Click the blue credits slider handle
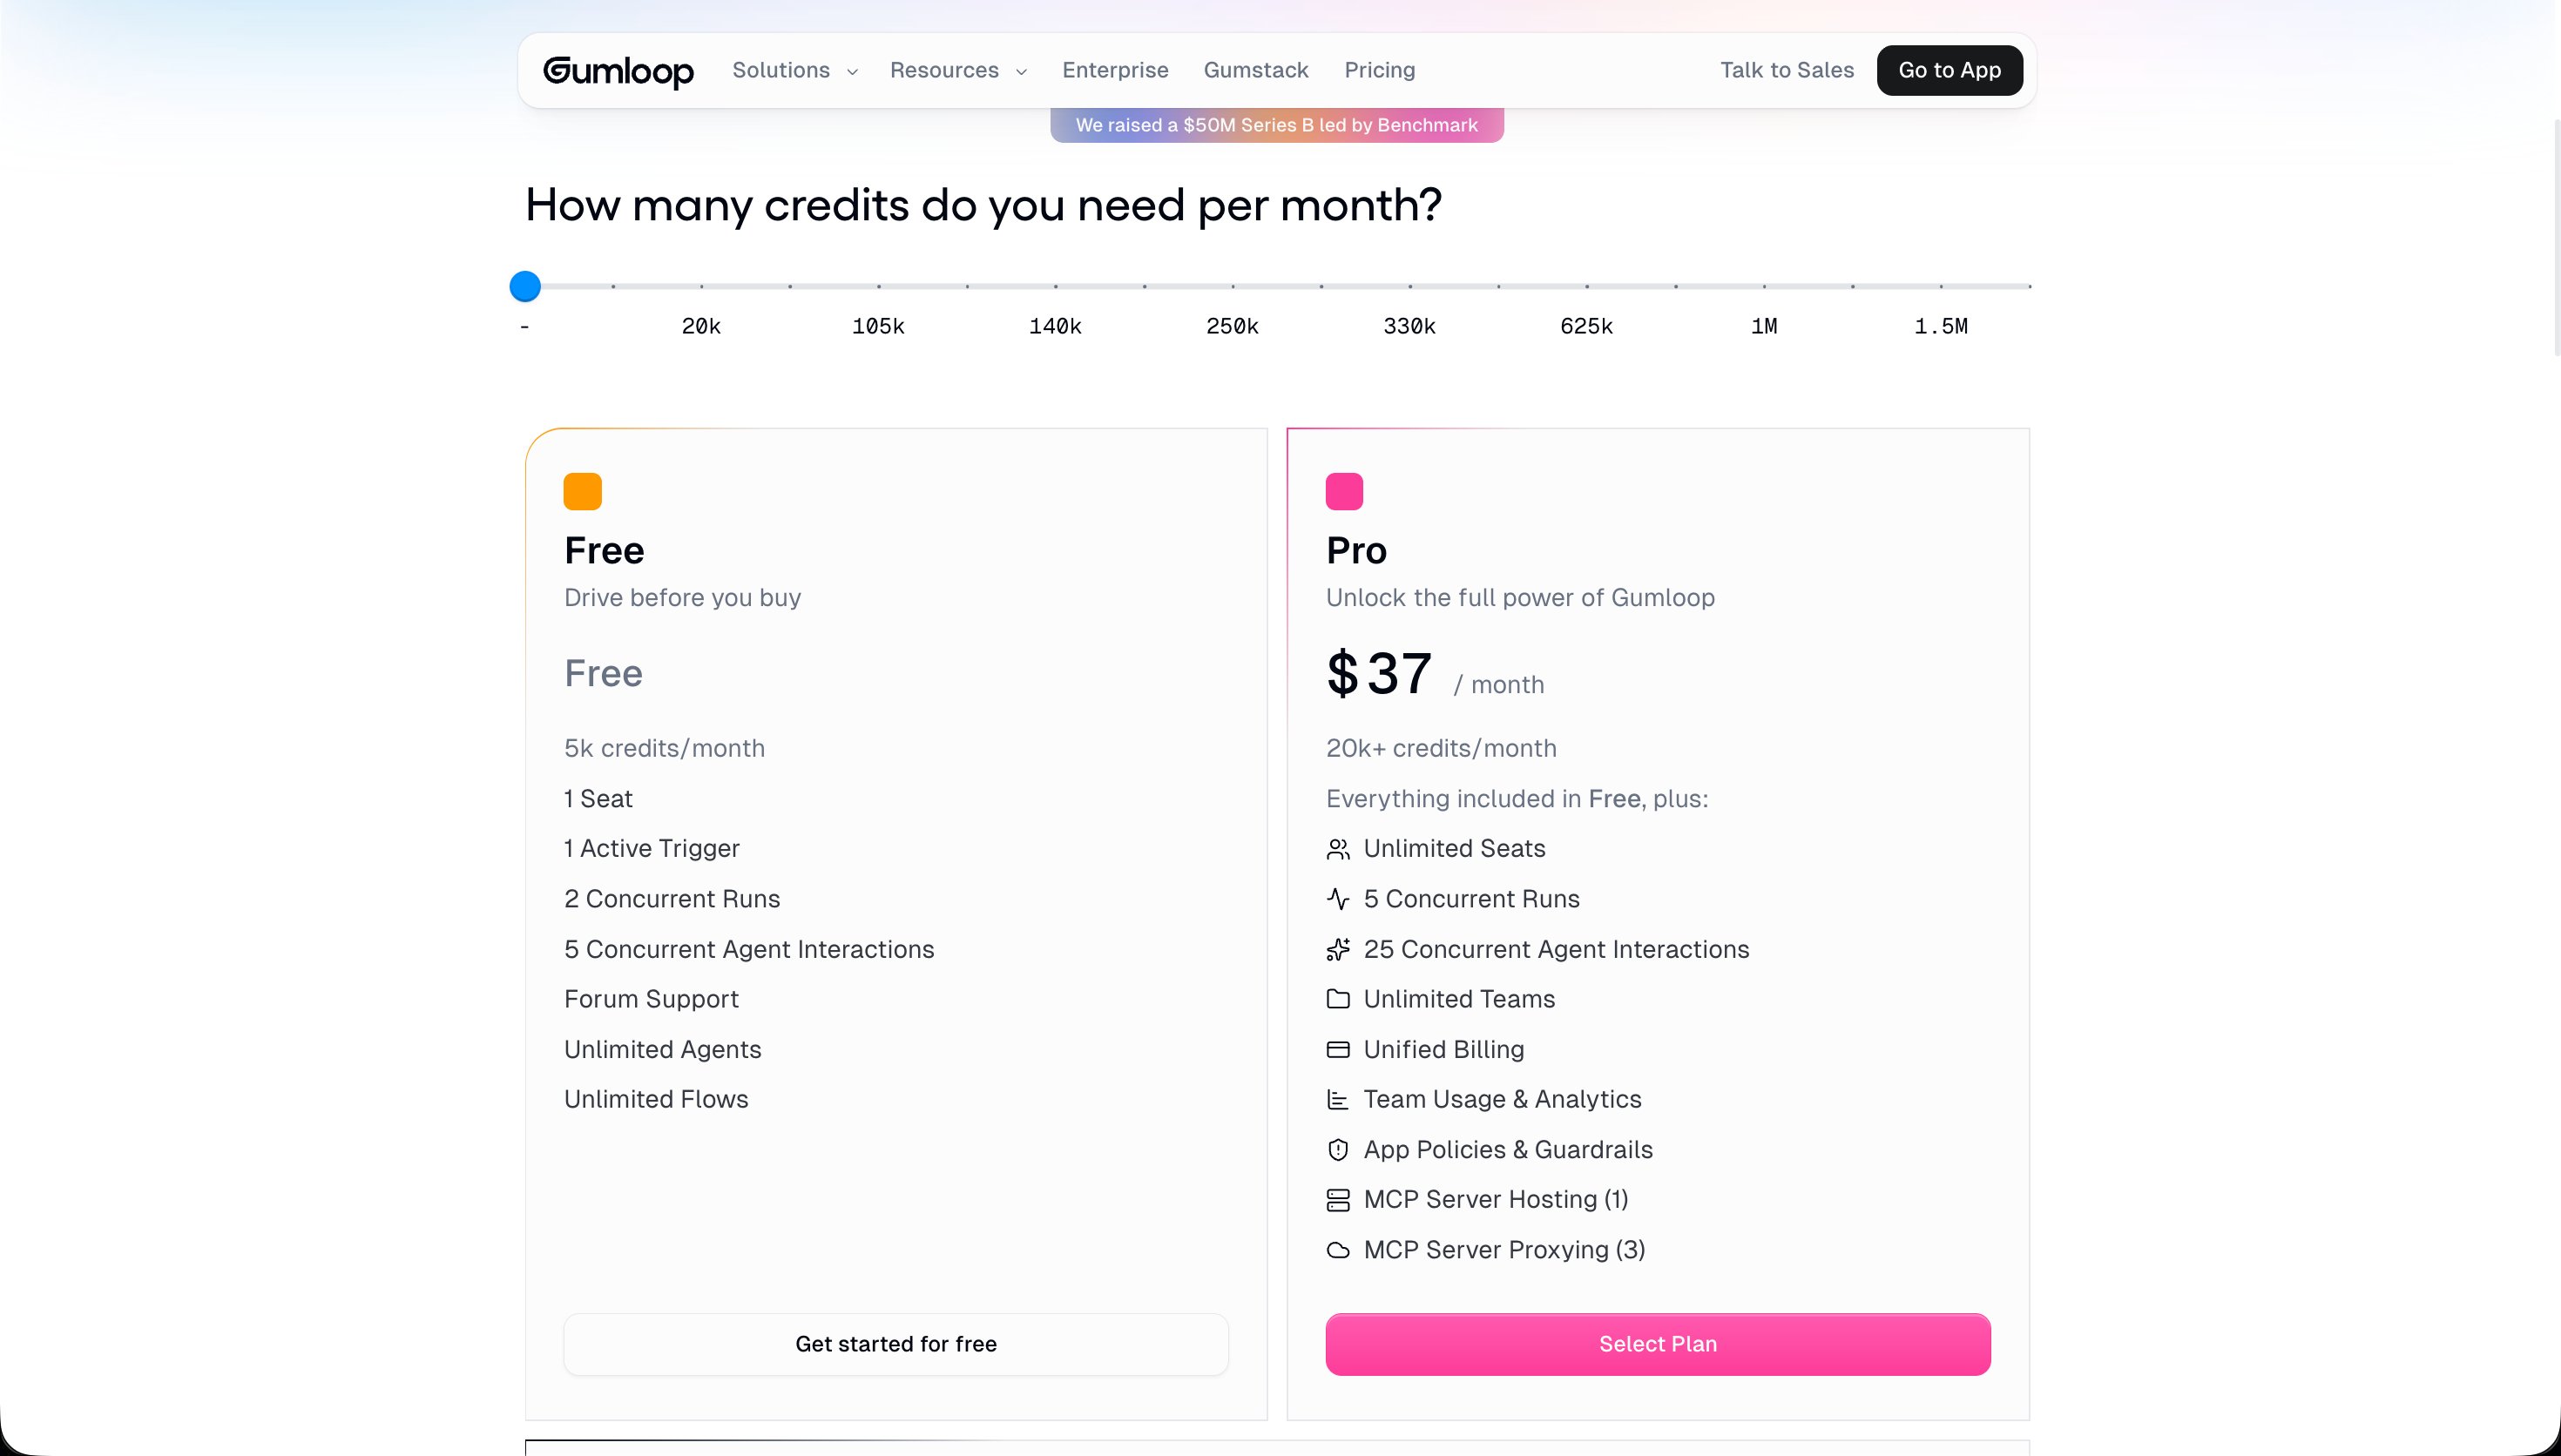This screenshot has height=1456, width=2561. (525, 287)
